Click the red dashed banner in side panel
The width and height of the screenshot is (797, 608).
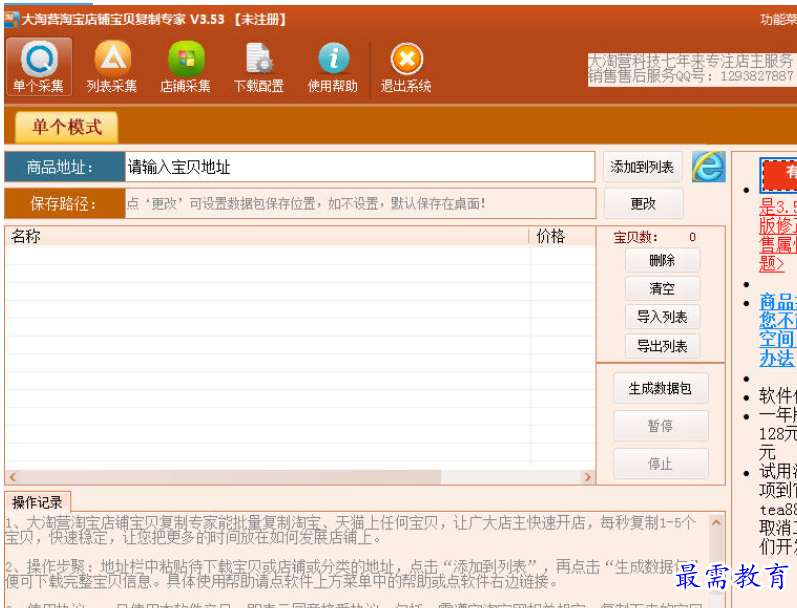779,175
